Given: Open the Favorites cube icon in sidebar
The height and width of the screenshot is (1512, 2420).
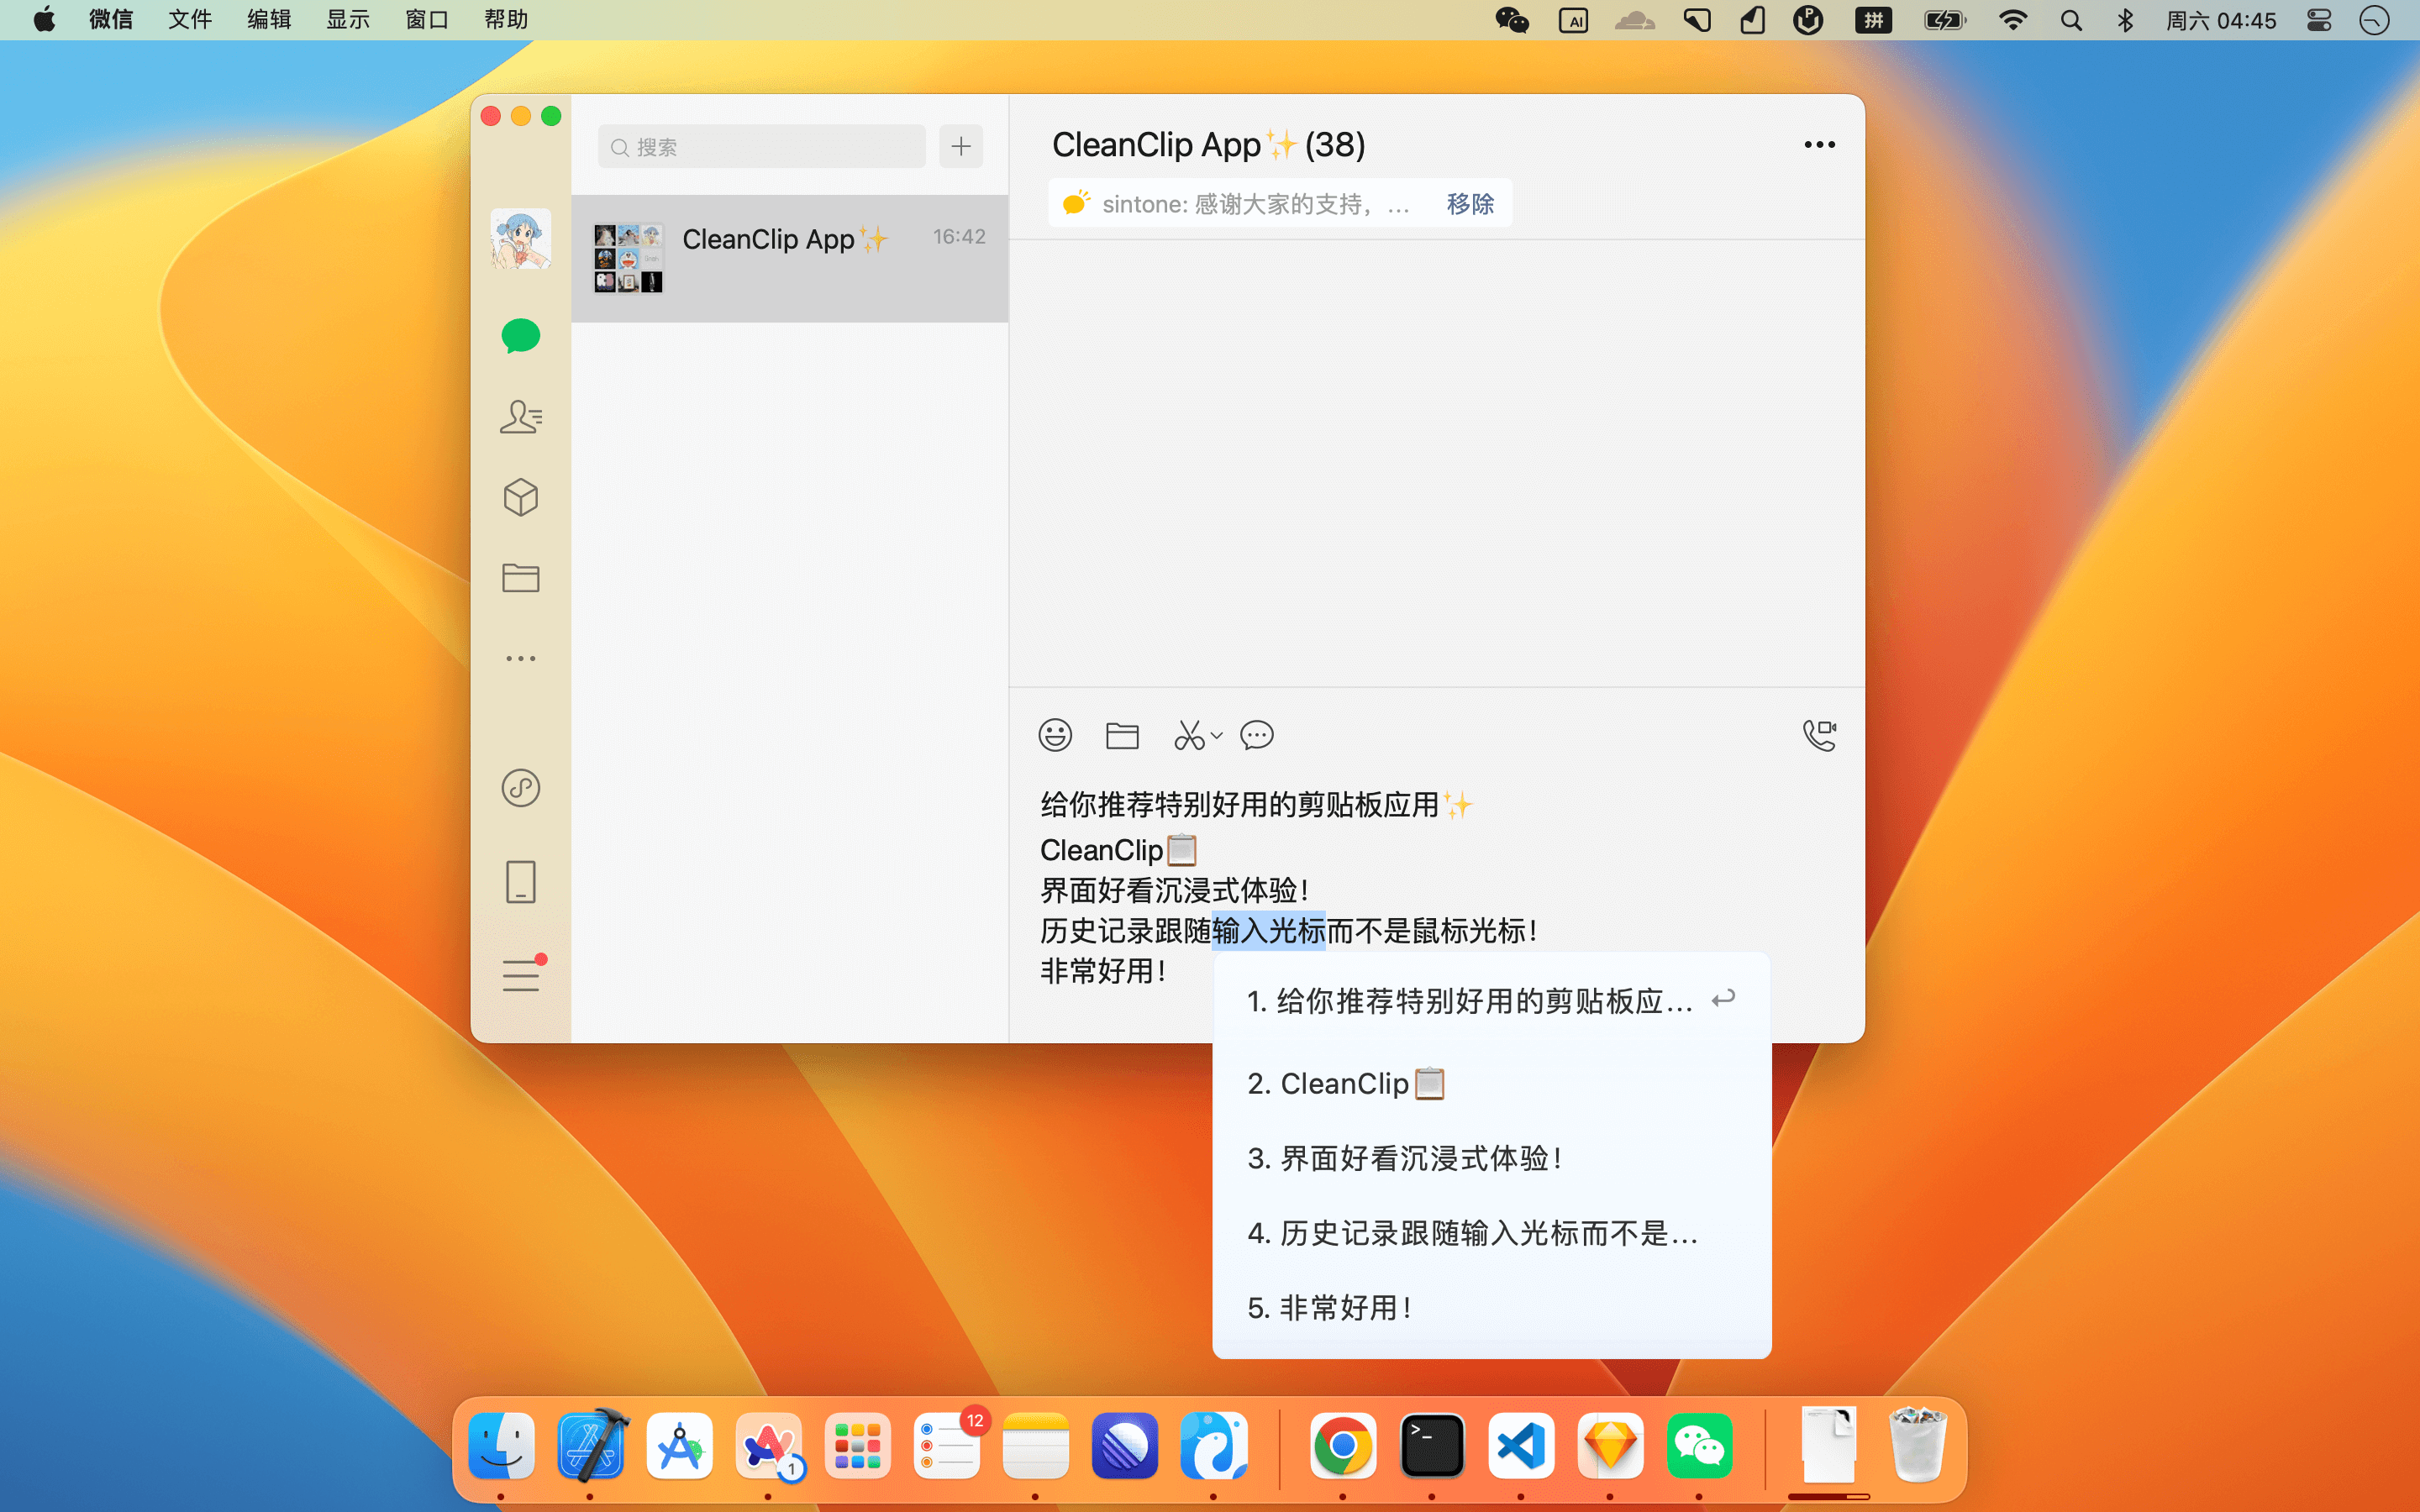Looking at the screenshot, I should tap(520, 497).
